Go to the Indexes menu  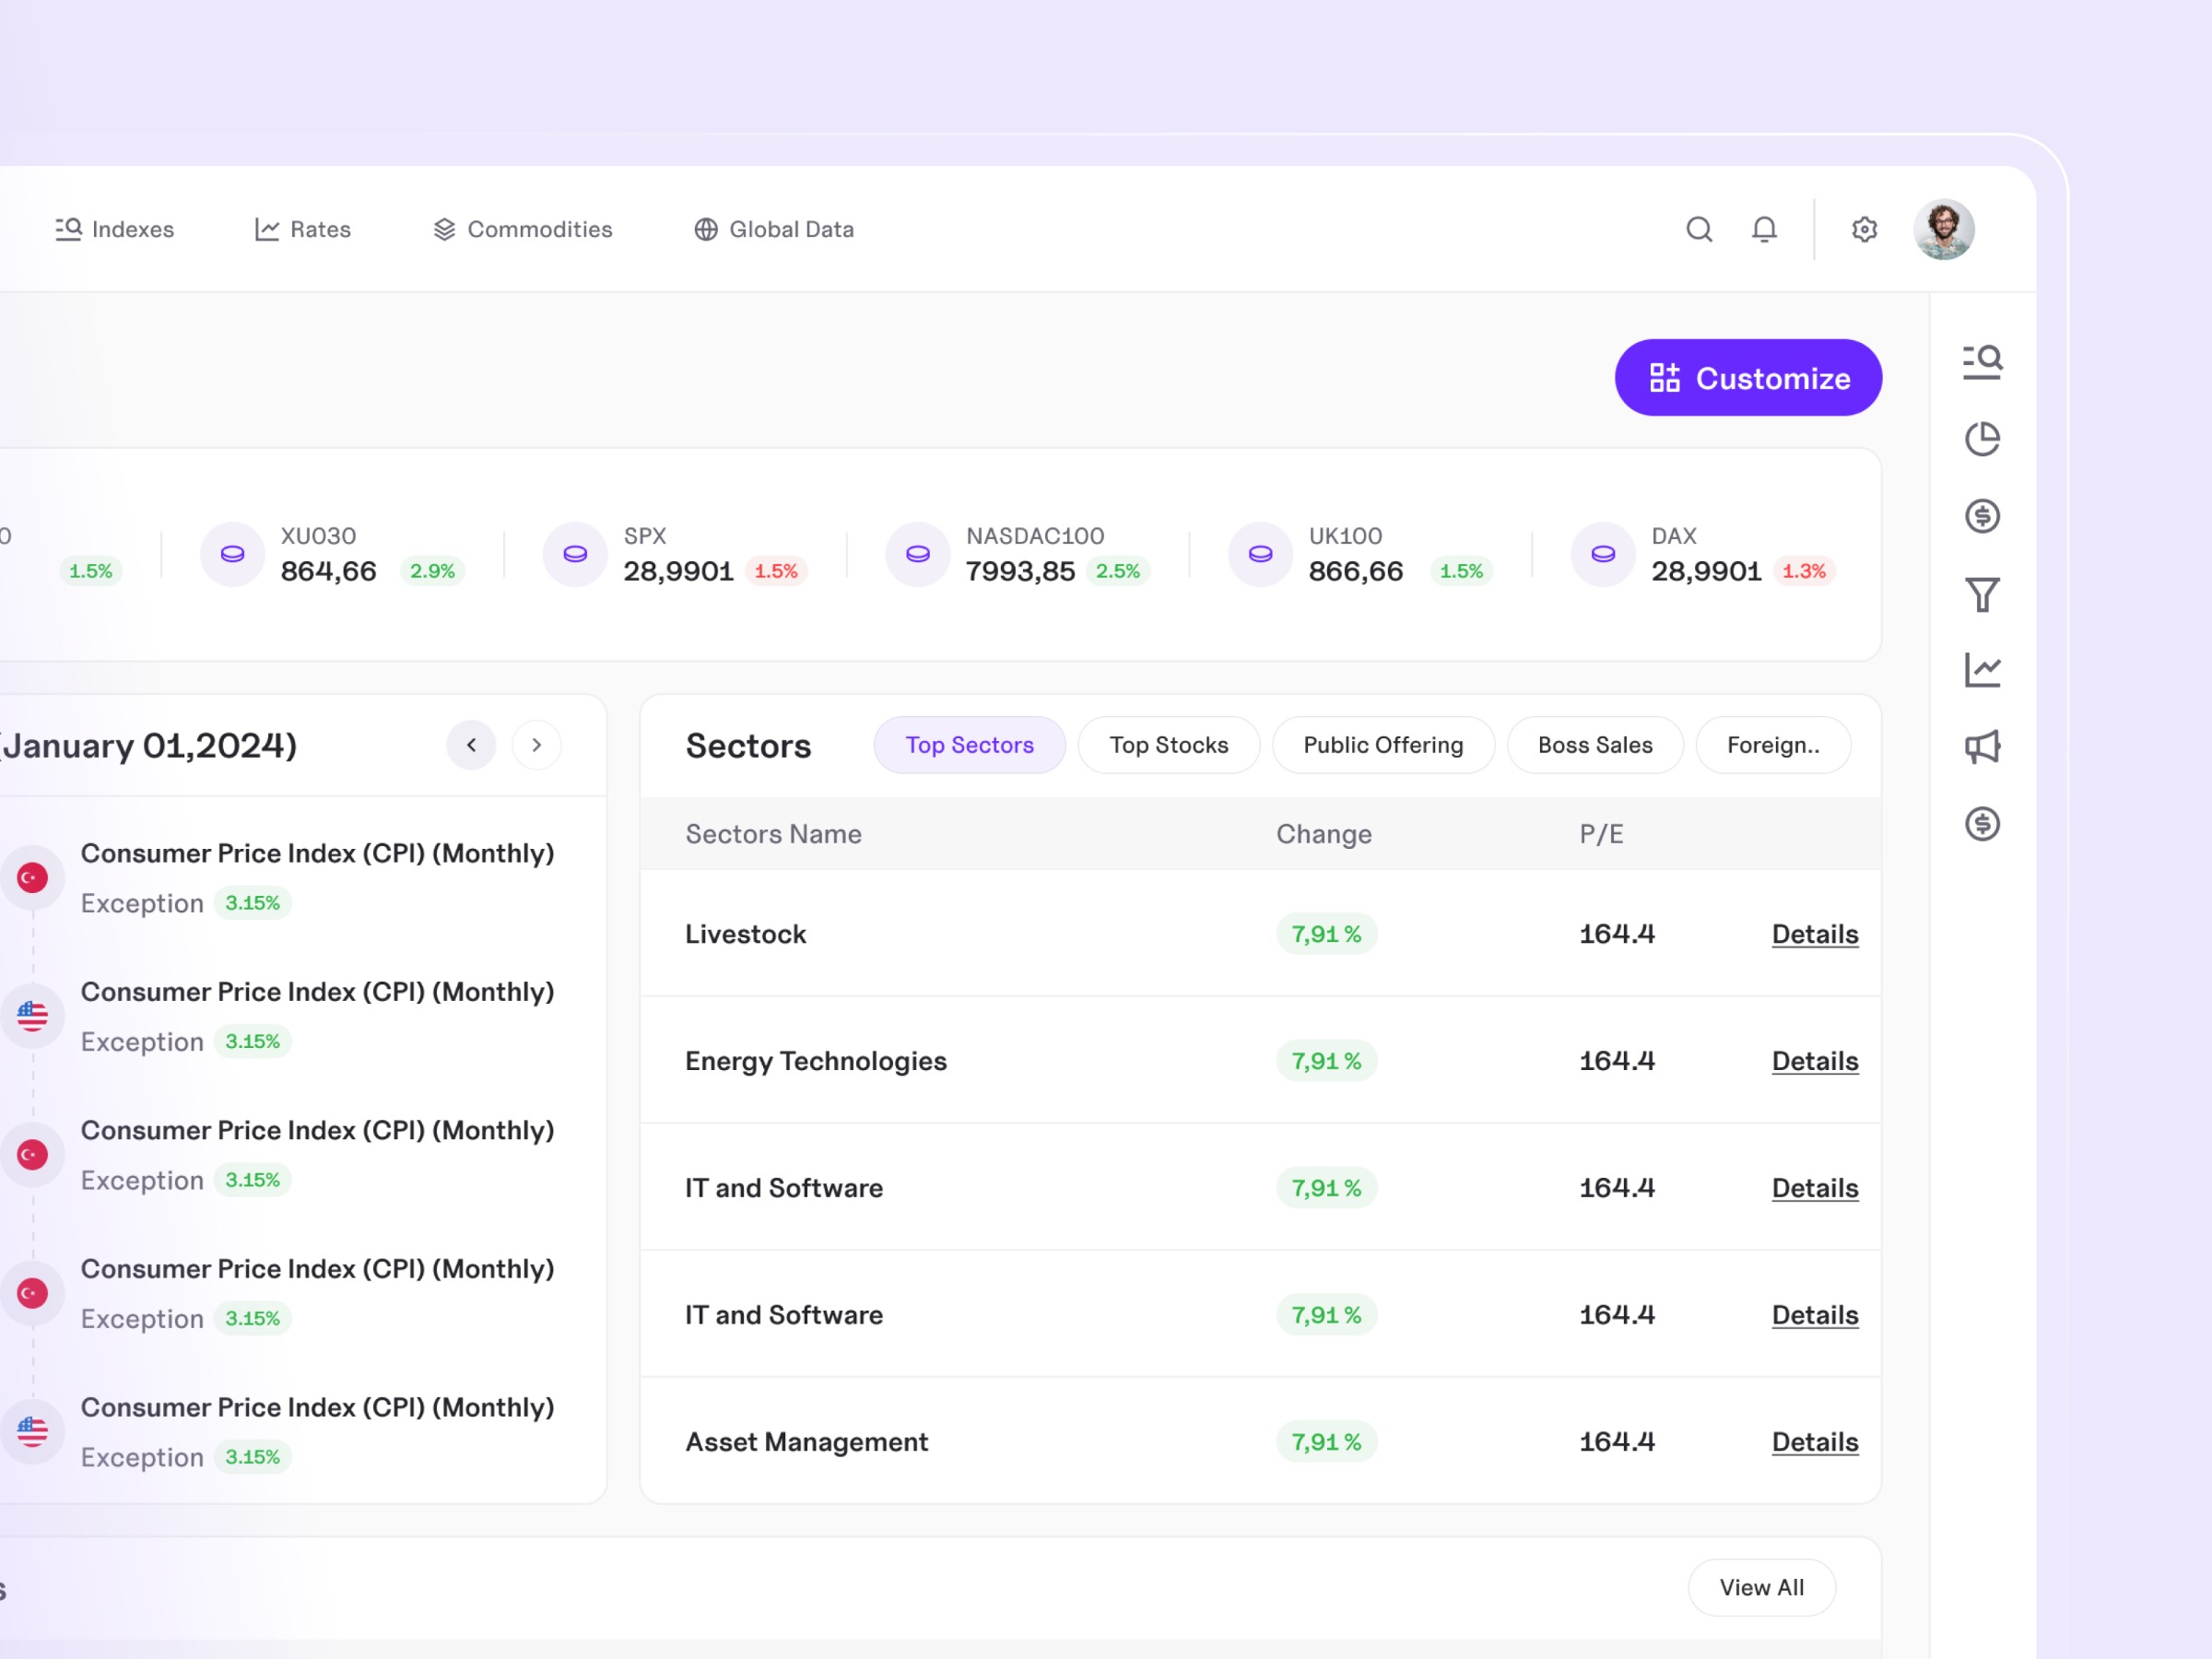[x=114, y=230]
